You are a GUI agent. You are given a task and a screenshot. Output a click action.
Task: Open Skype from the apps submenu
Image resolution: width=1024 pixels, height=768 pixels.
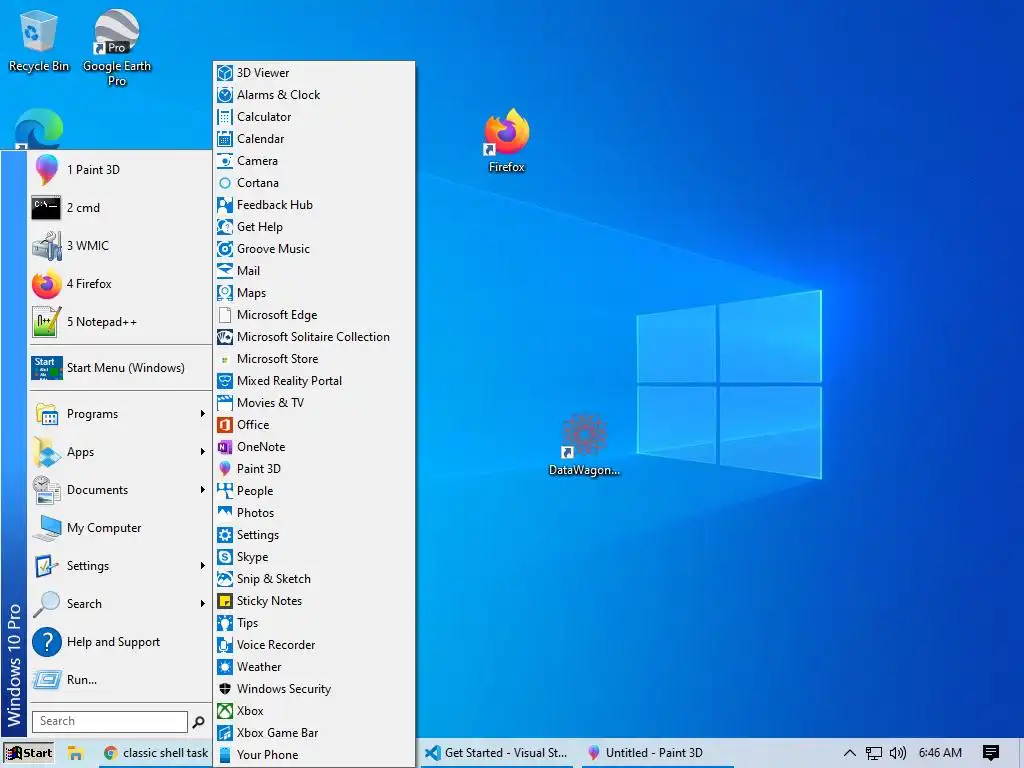coord(314,556)
